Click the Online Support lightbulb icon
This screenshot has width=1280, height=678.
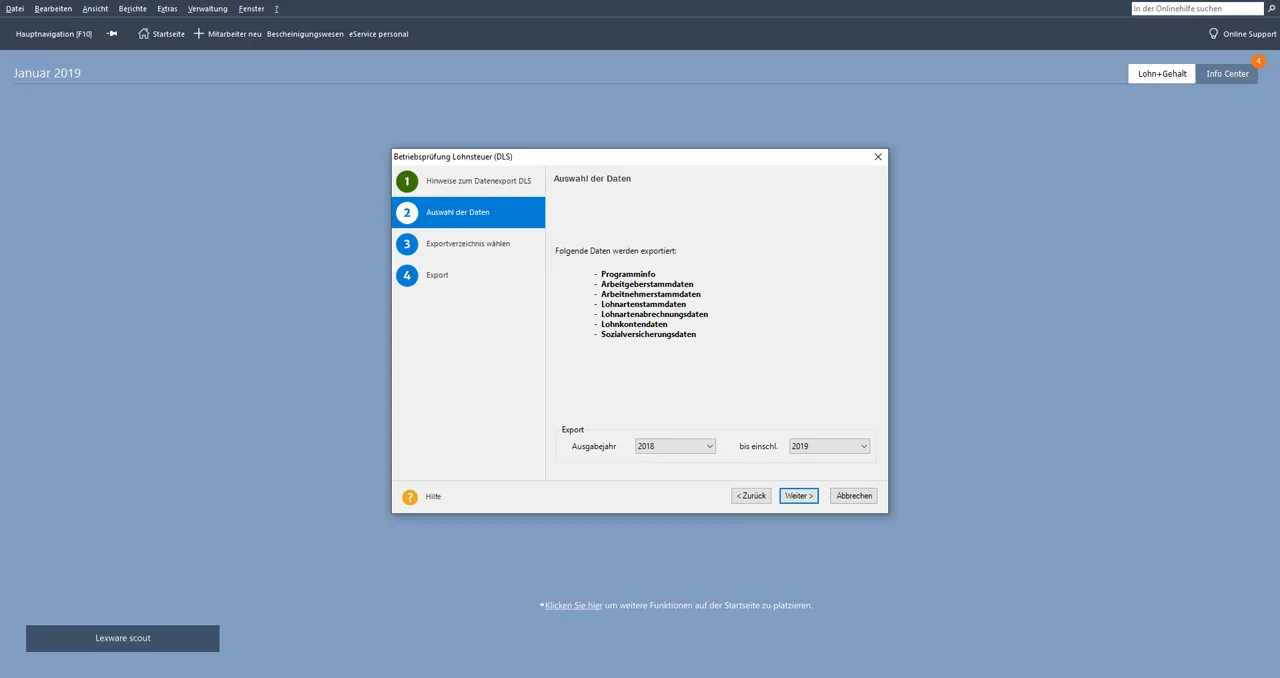[x=1214, y=34]
